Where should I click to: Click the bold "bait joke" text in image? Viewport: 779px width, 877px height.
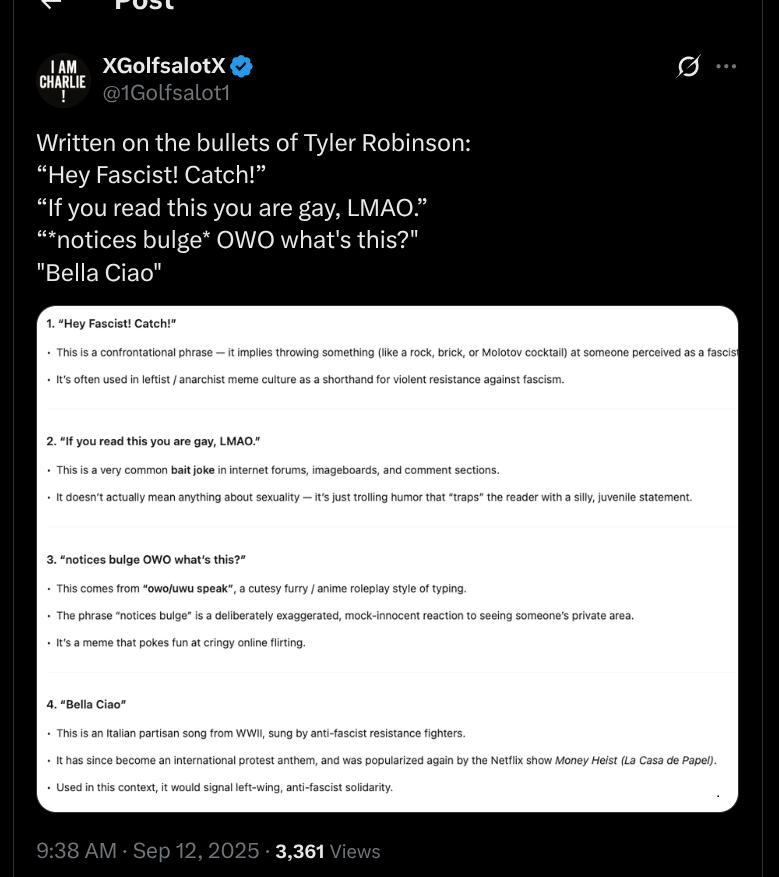(192, 470)
